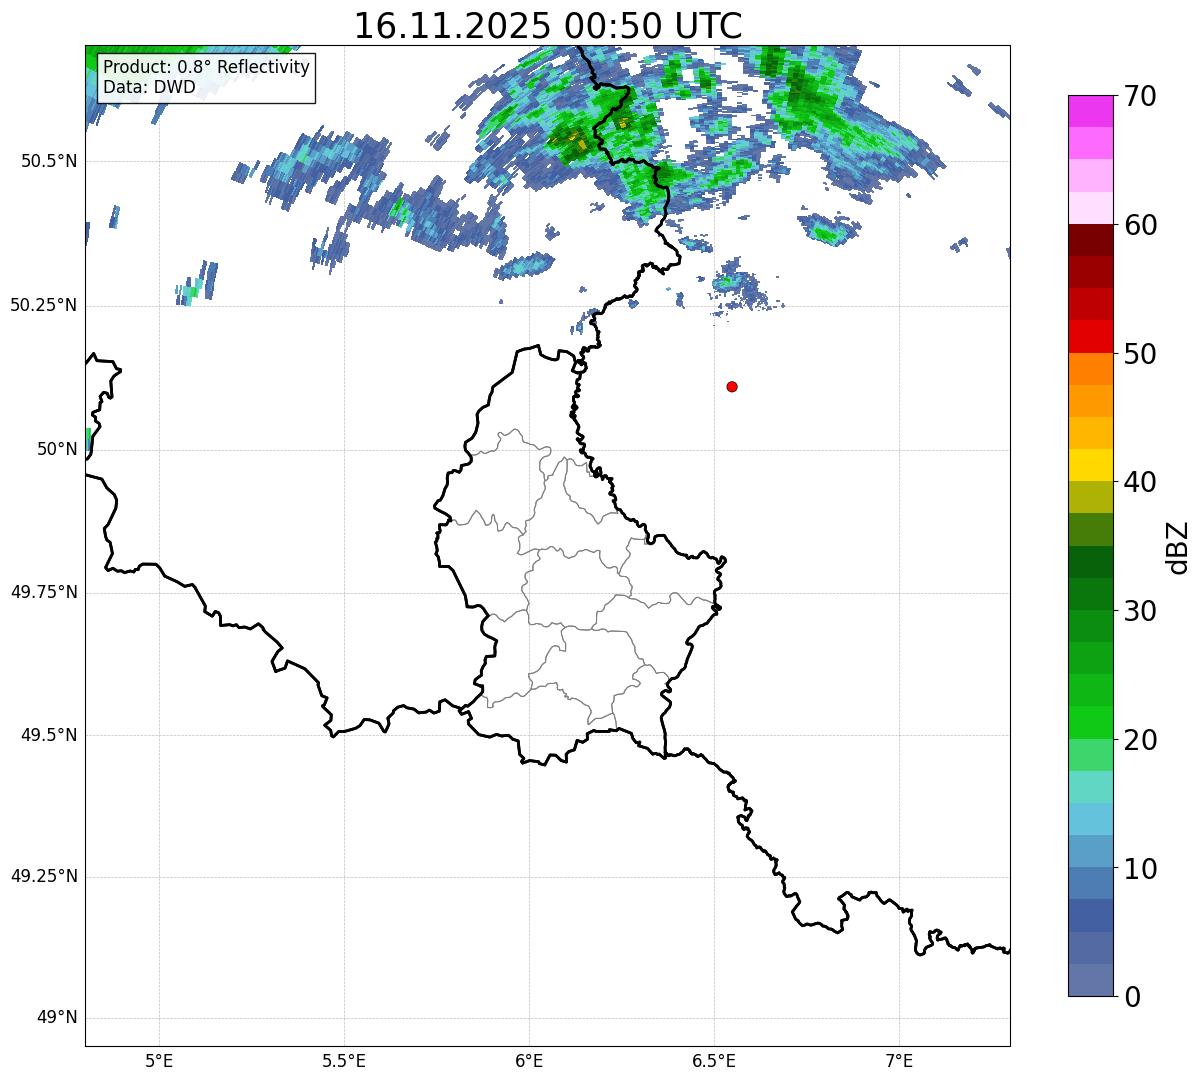
Task: Click the 5°E longitude label
Action: [159, 1061]
